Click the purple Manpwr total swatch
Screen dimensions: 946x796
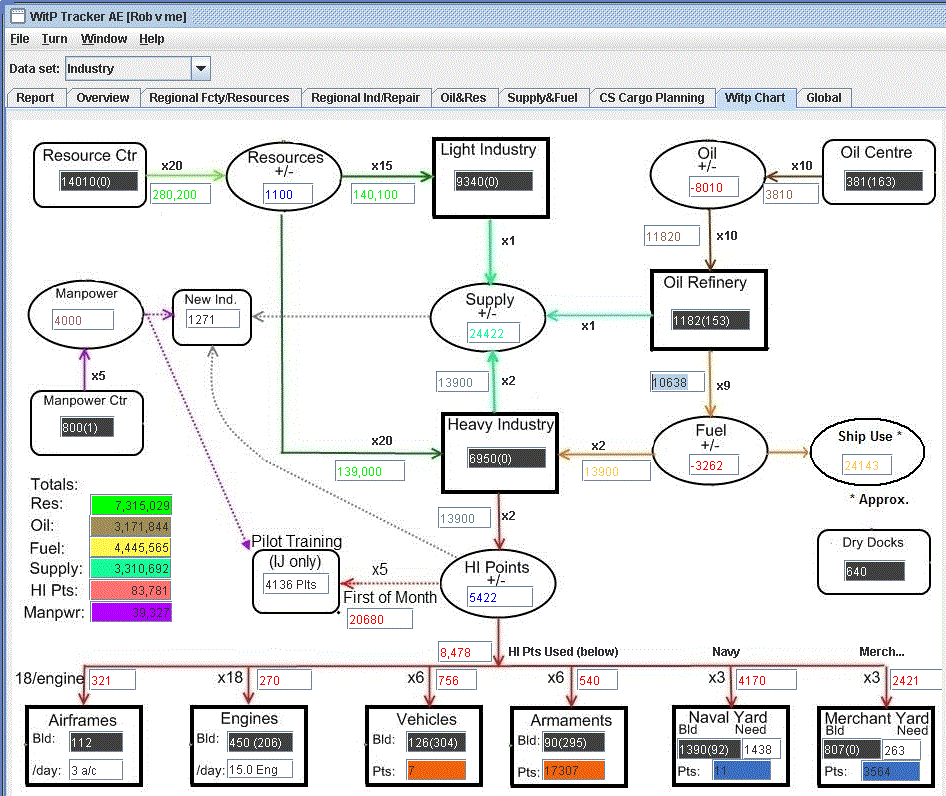tap(131, 612)
